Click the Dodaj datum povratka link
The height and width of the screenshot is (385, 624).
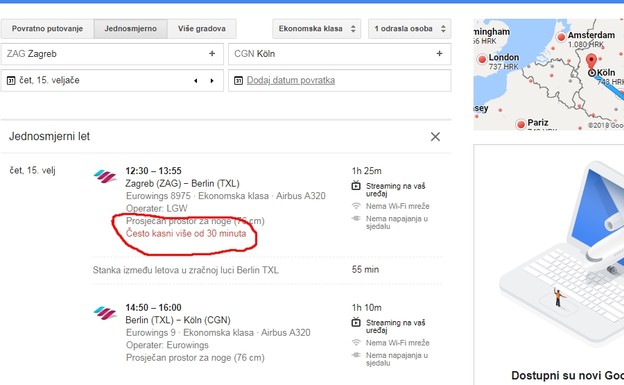pyautogui.click(x=291, y=80)
